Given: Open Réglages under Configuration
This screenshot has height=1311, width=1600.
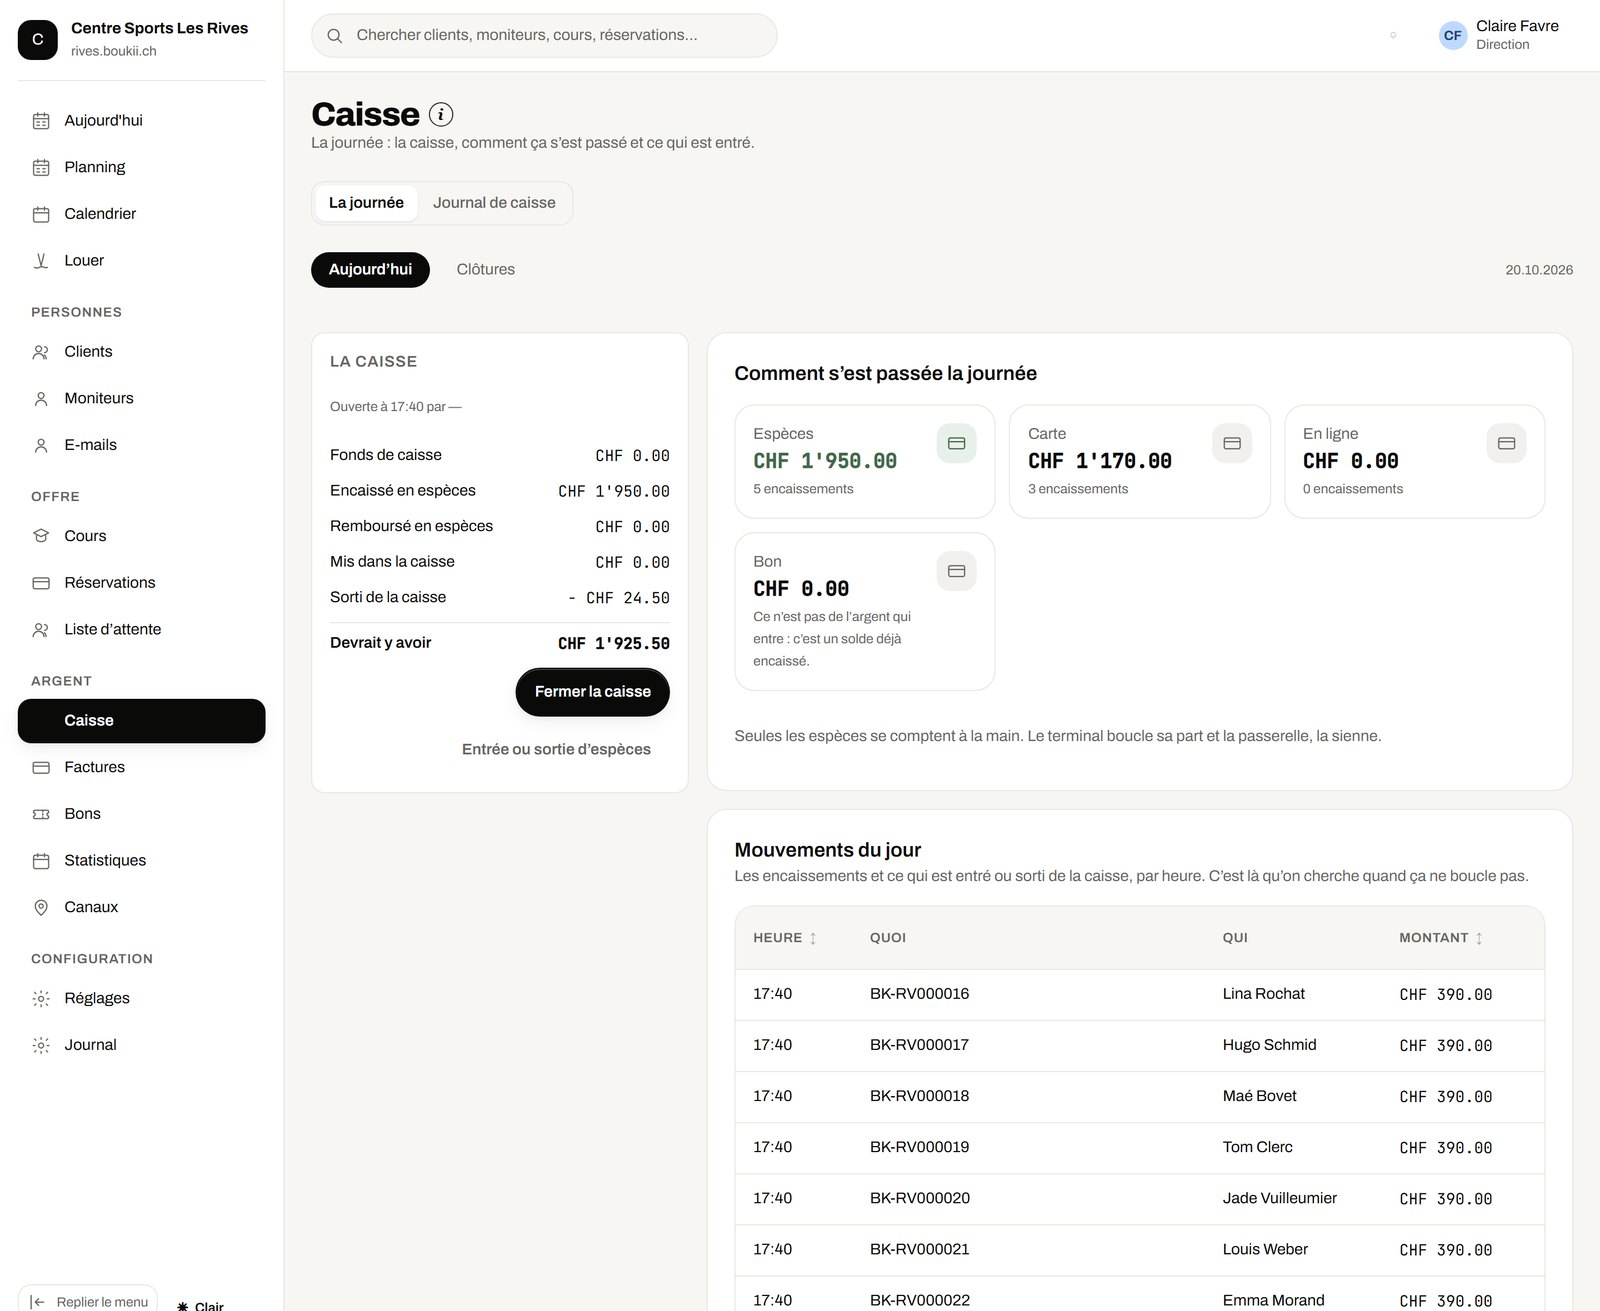Looking at the screenshot, I should 141,998.
